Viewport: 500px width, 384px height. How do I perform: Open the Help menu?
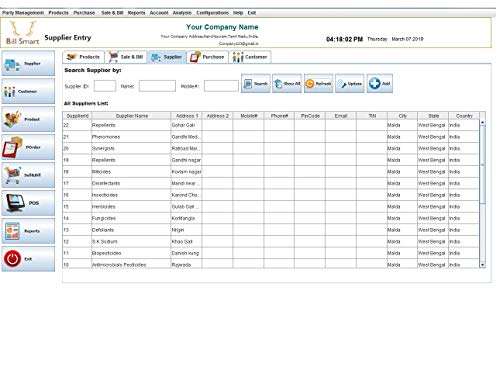[238, 13]
